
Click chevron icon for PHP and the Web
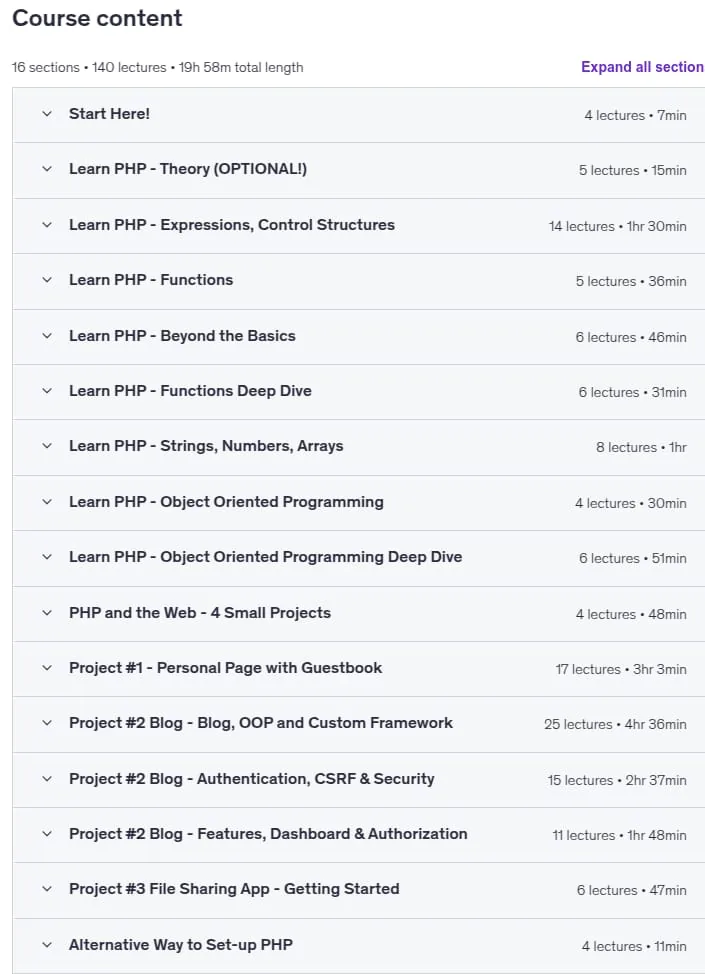pyautogui.click(x=47, y=613)
